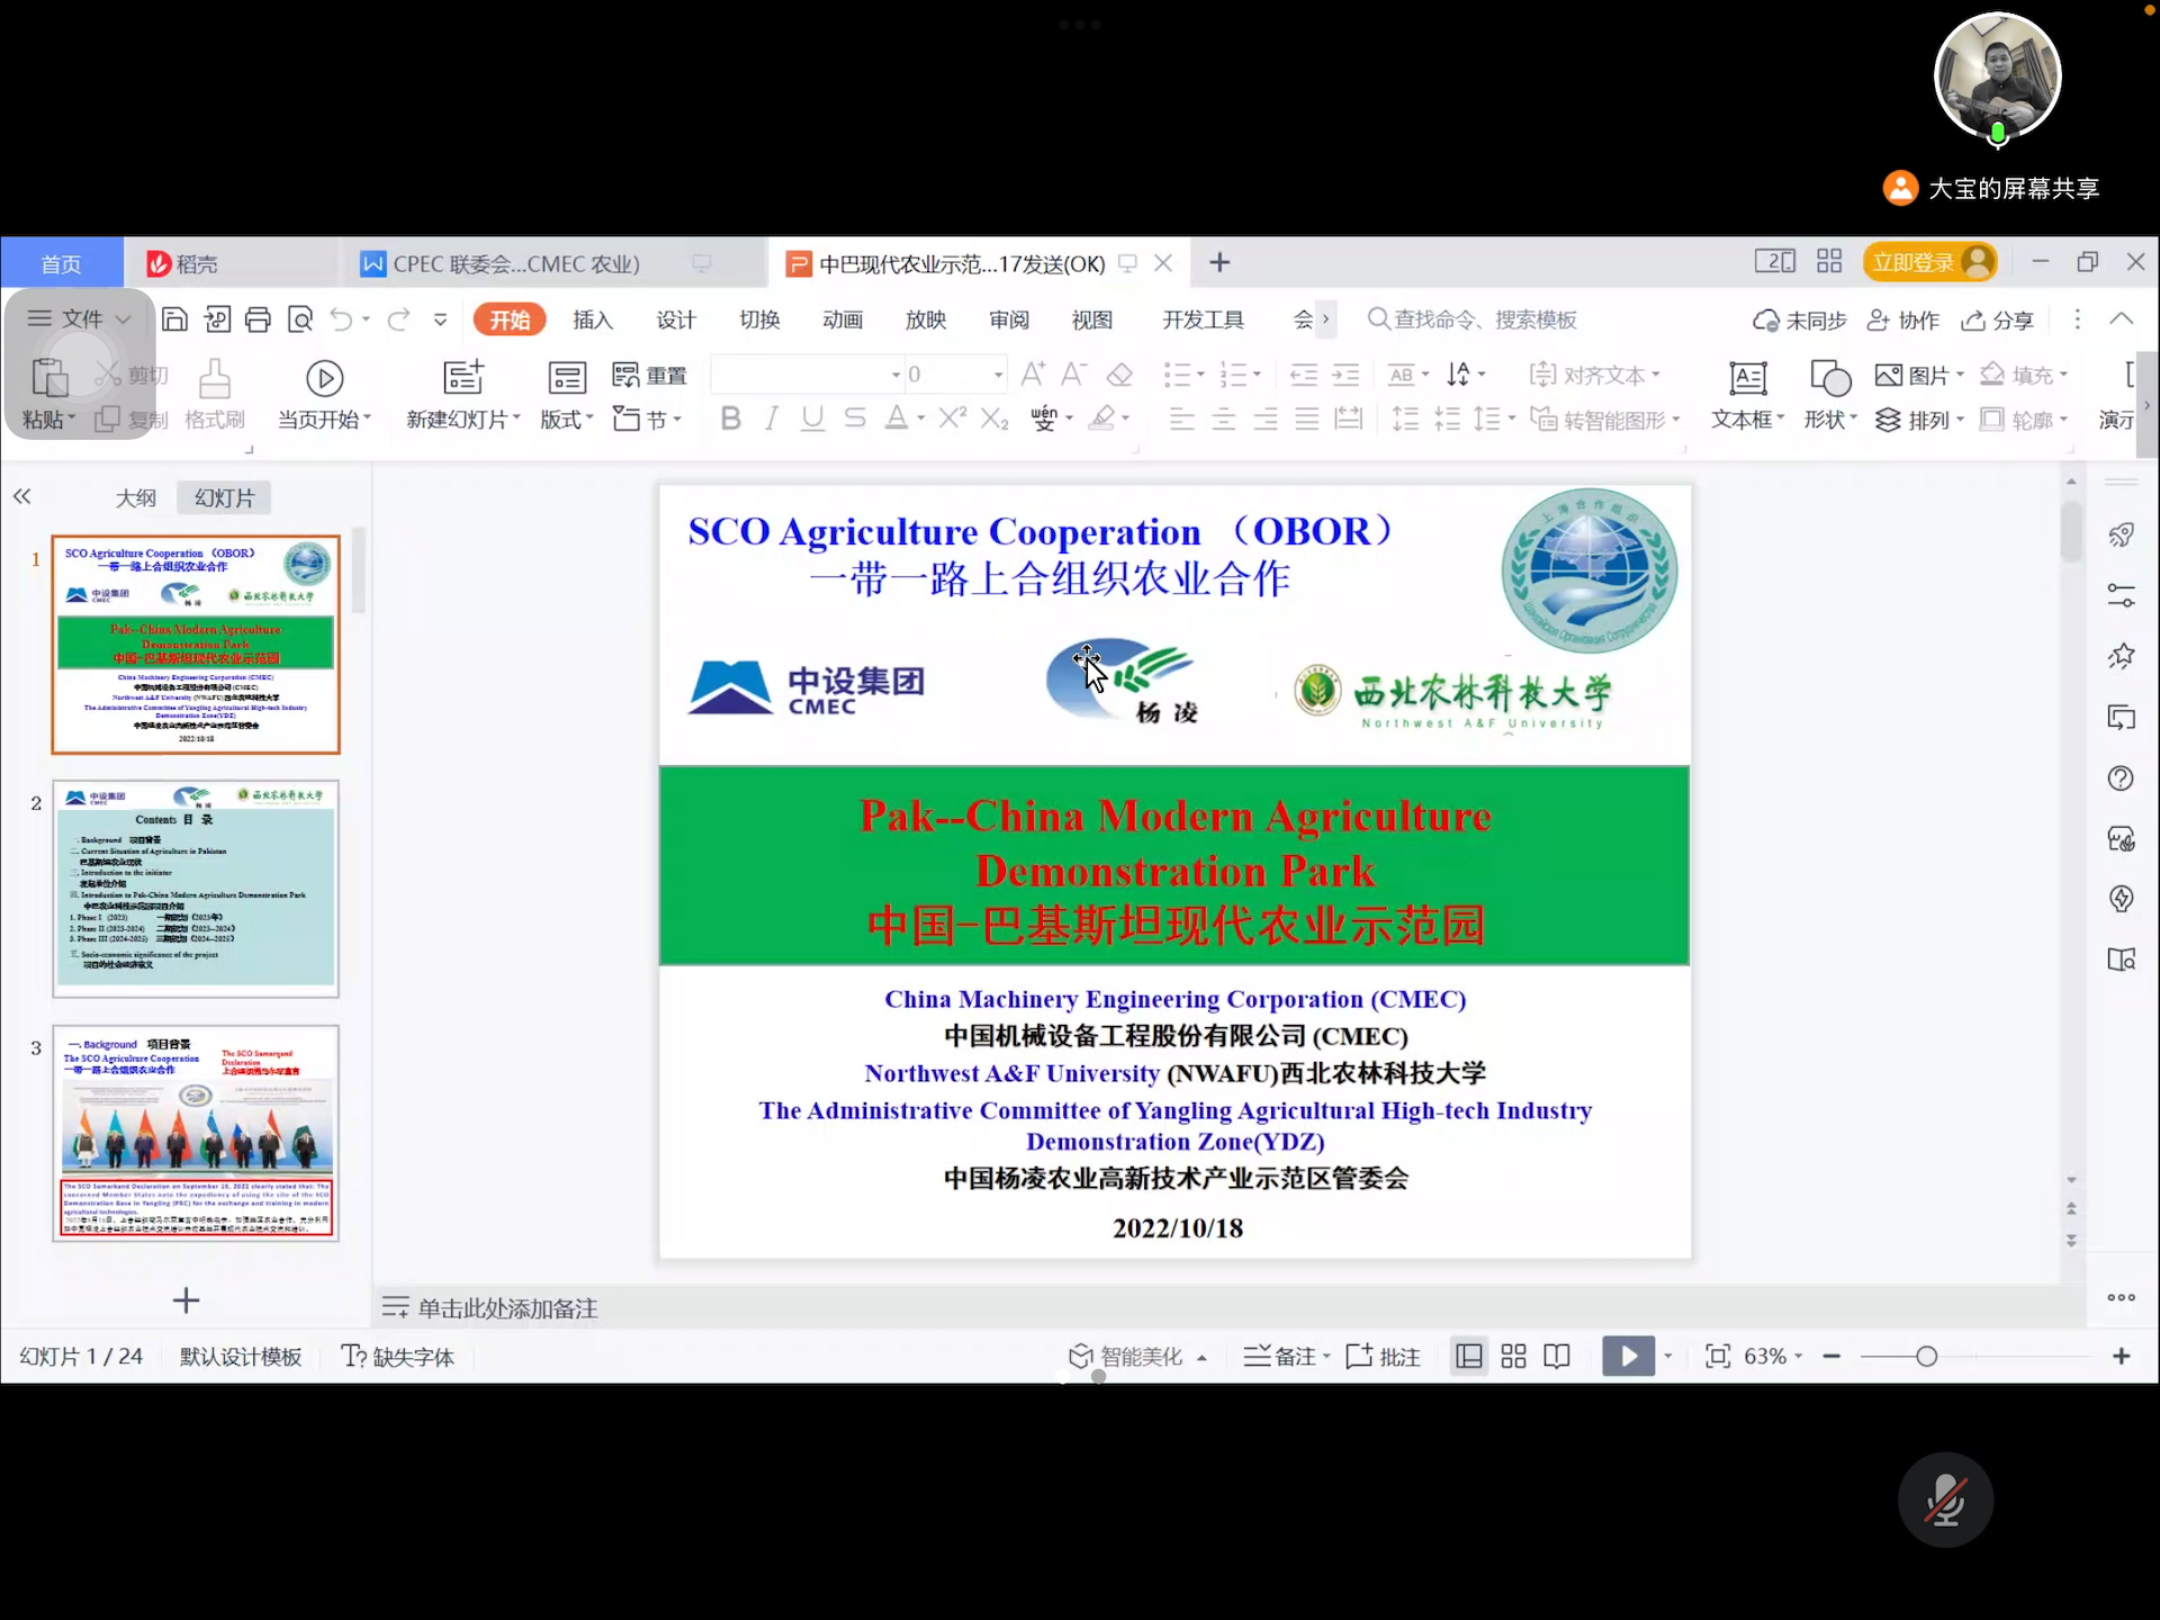
Task: Expand the font size dropdown
Action: coord(998,375)
